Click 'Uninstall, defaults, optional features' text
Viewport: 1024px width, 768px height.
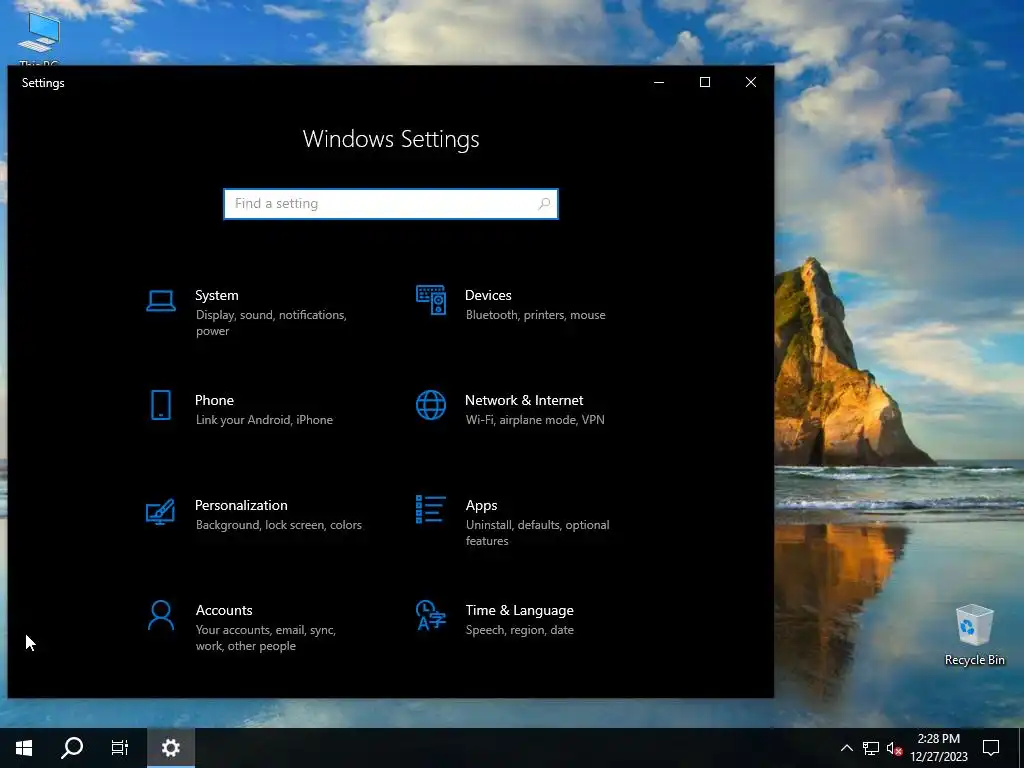(537, 533)
